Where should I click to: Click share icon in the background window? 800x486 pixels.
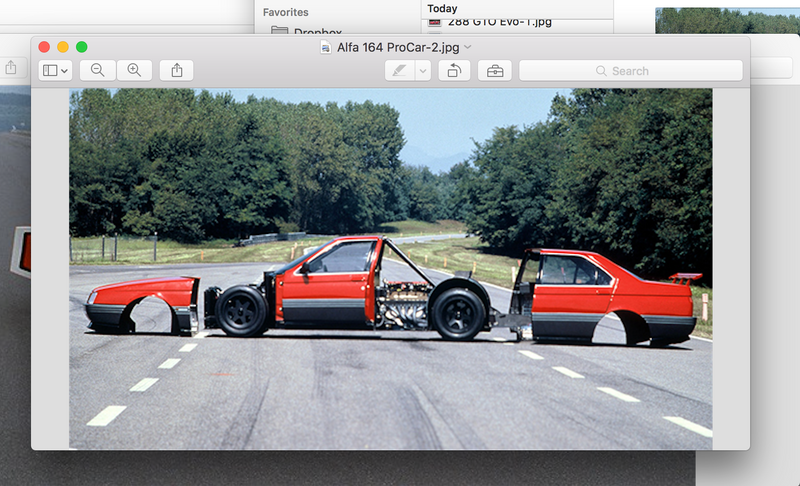tap(11, 67)
